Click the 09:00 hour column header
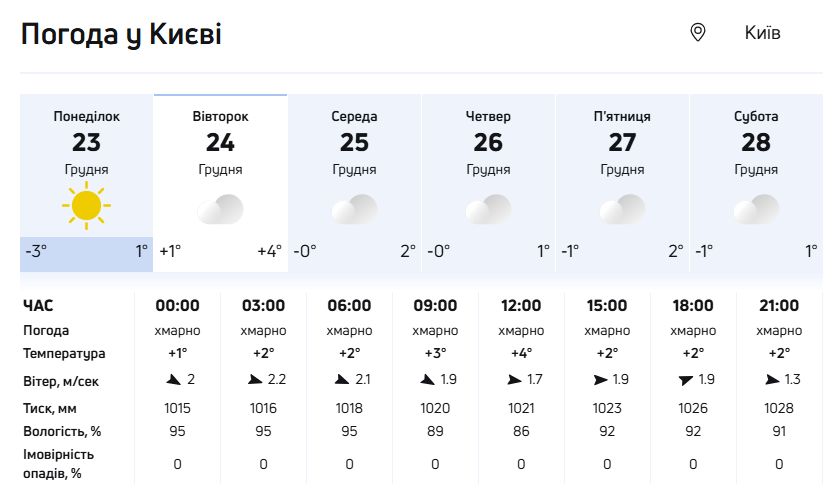834x498 pixels. pyautogui.click(x=435, y=305)
